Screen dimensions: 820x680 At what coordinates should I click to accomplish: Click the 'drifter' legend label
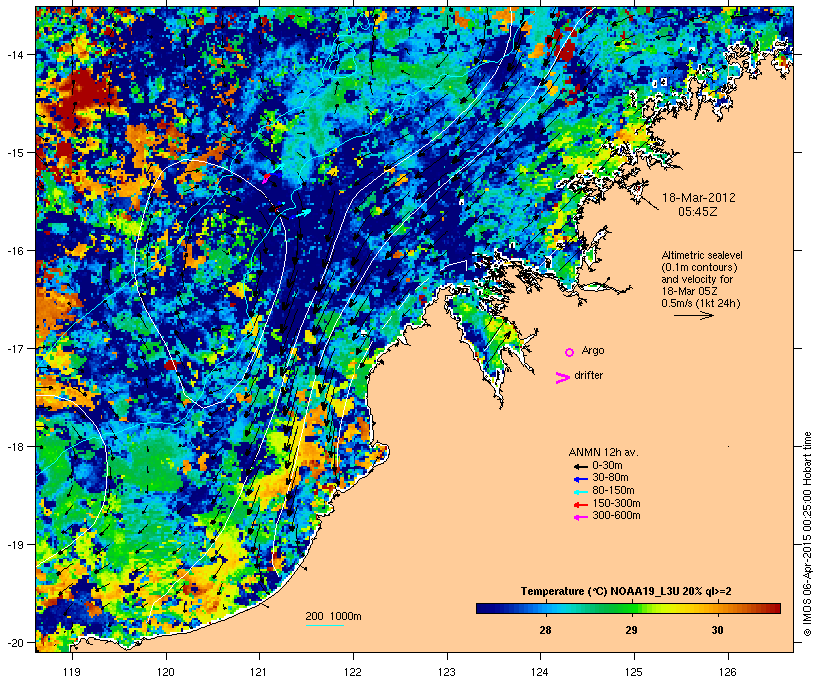tap(588, 376)
